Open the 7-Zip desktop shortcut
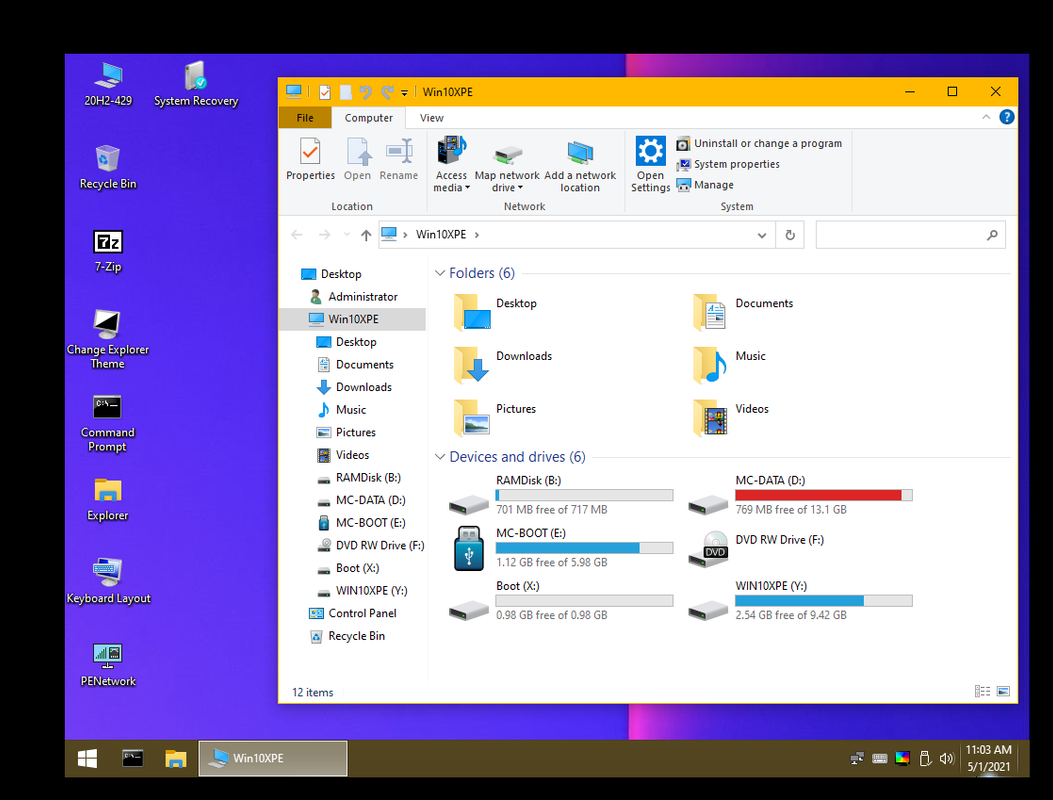1053x800 pixels. 107,251
